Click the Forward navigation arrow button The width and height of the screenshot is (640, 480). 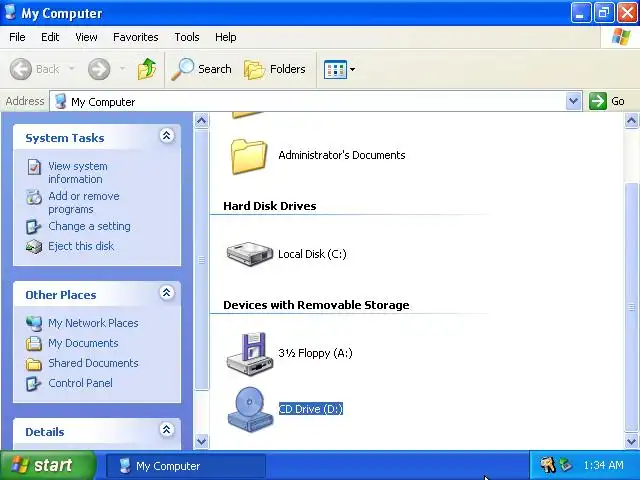(99, 69)
